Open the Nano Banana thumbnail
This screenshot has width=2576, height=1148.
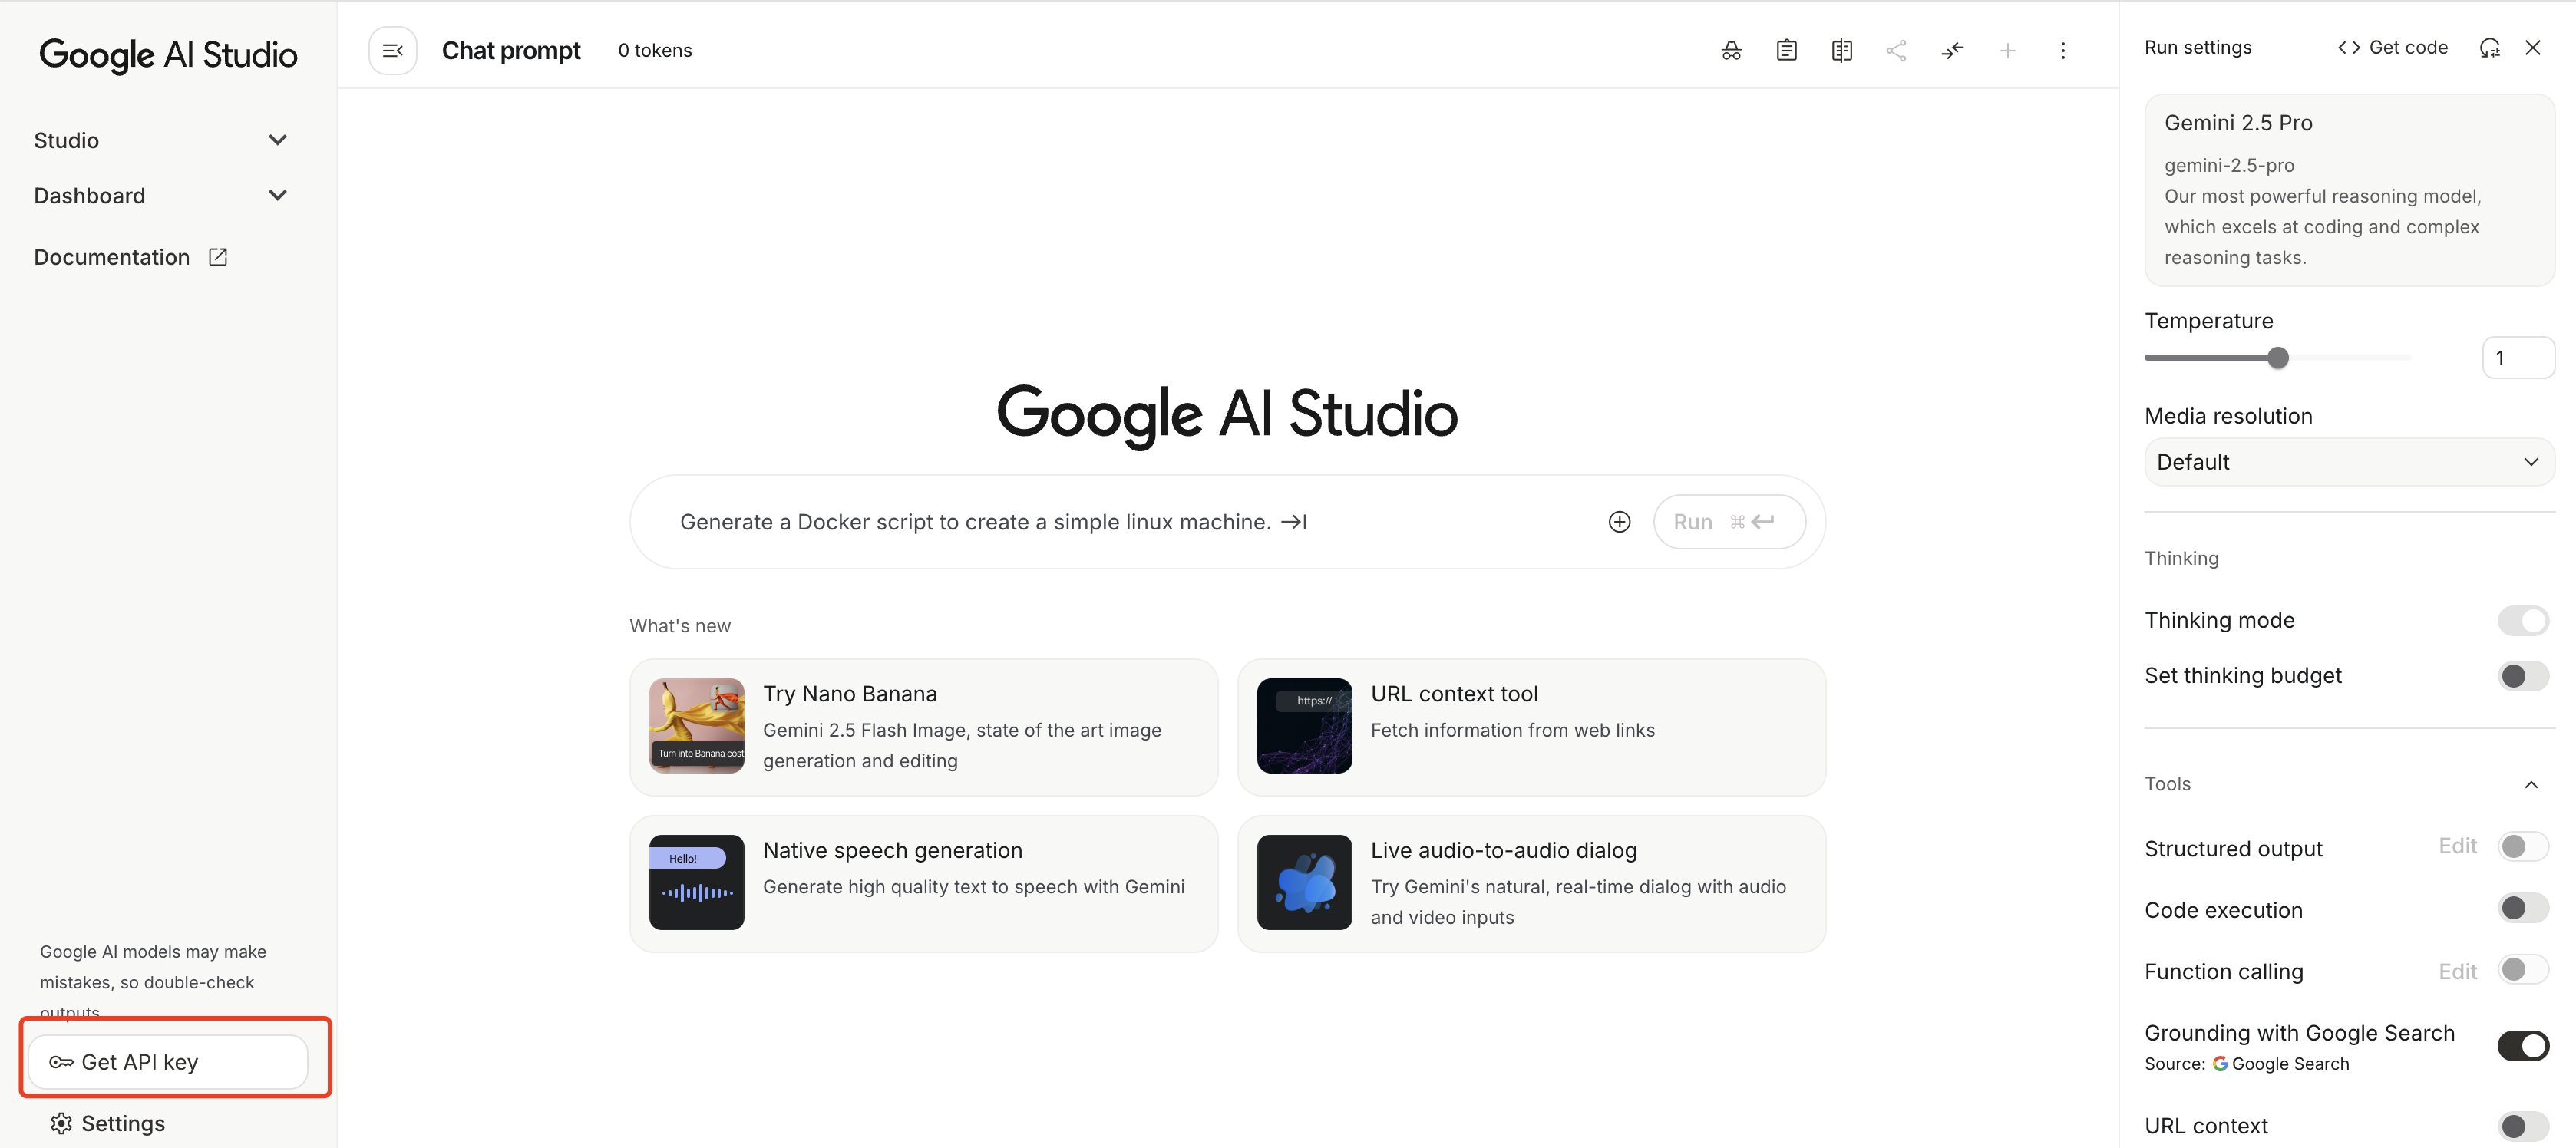(x=697, y=726)
